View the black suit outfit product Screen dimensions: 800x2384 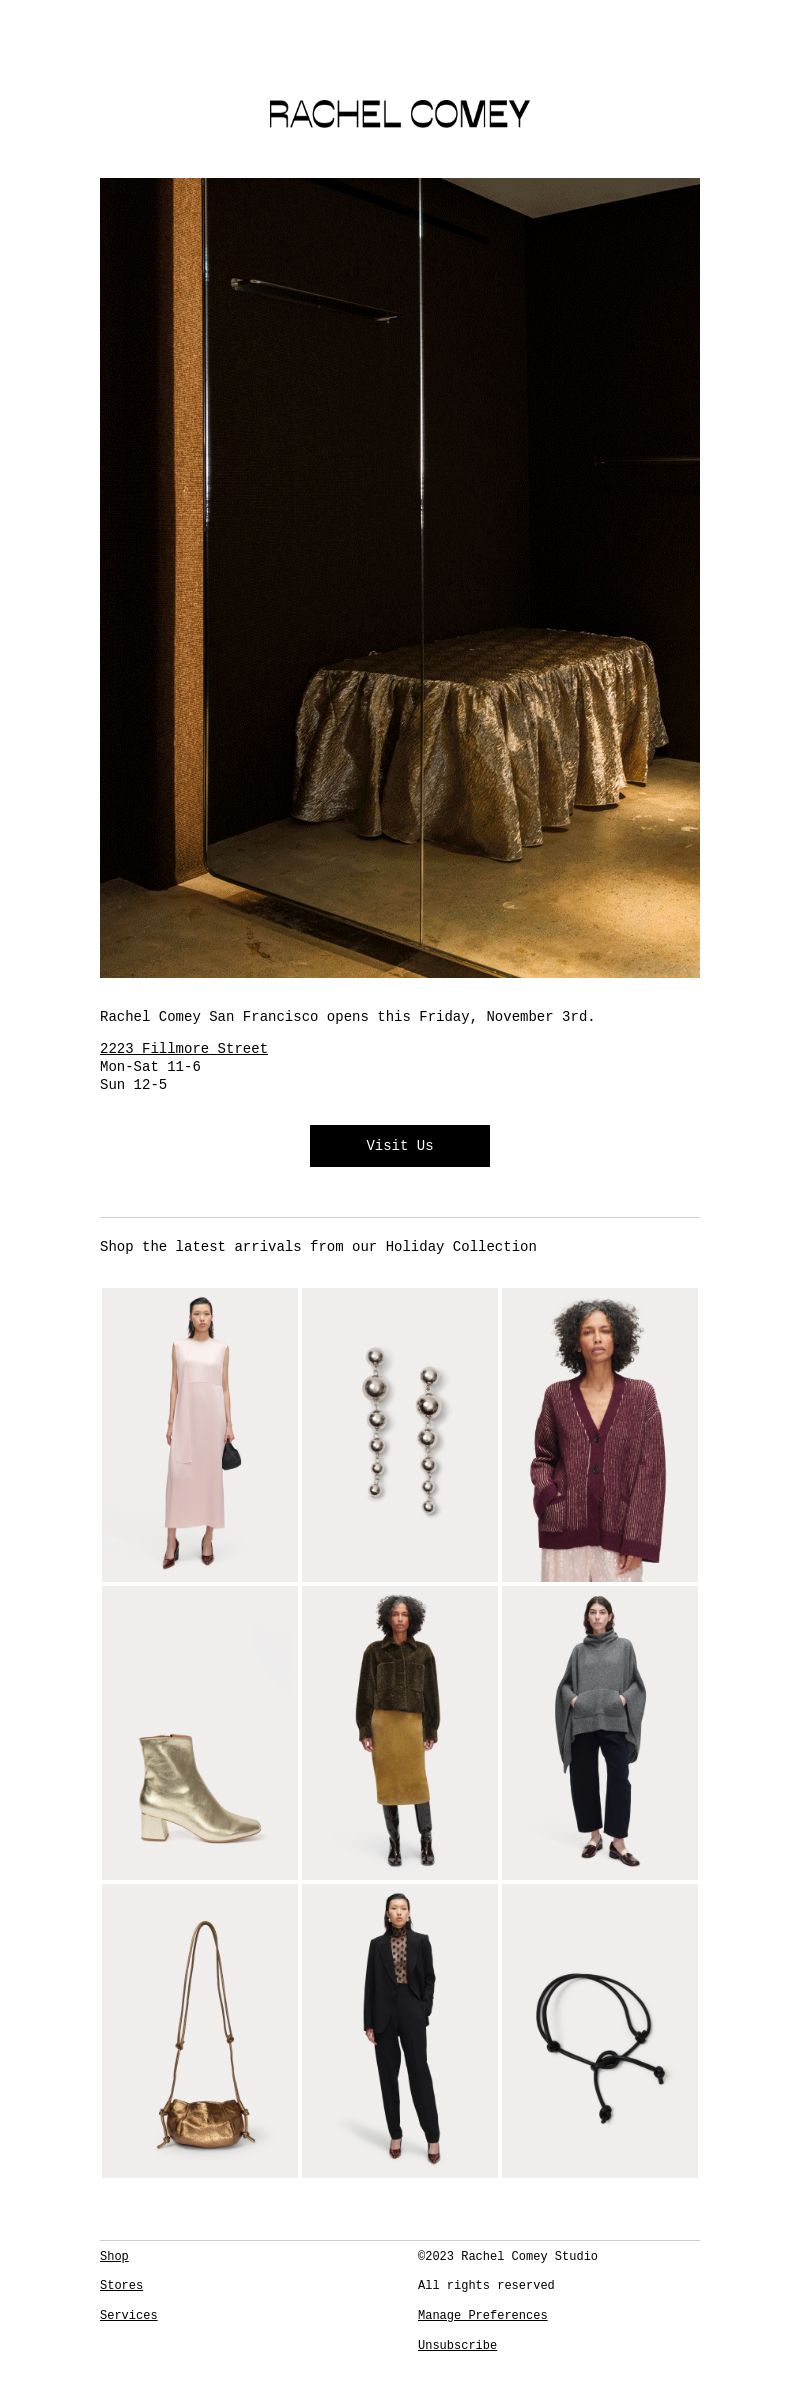pos(400,2031)
